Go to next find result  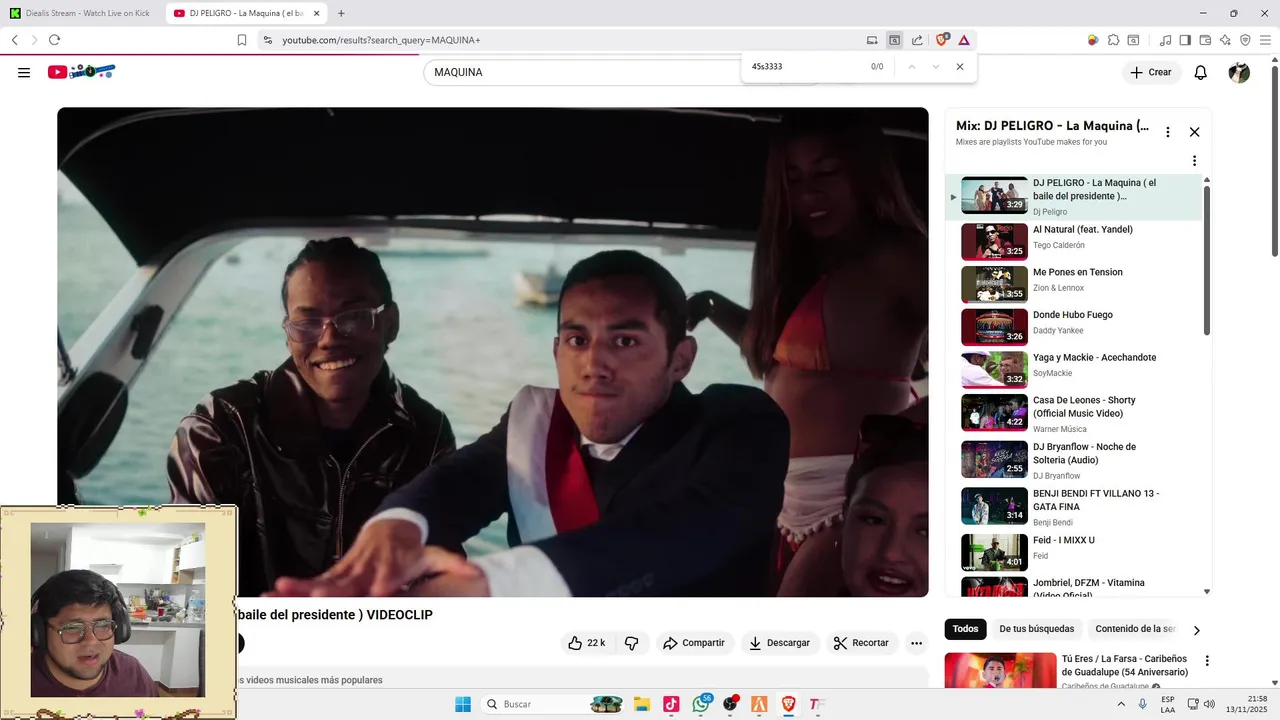[x=936, y=67]
